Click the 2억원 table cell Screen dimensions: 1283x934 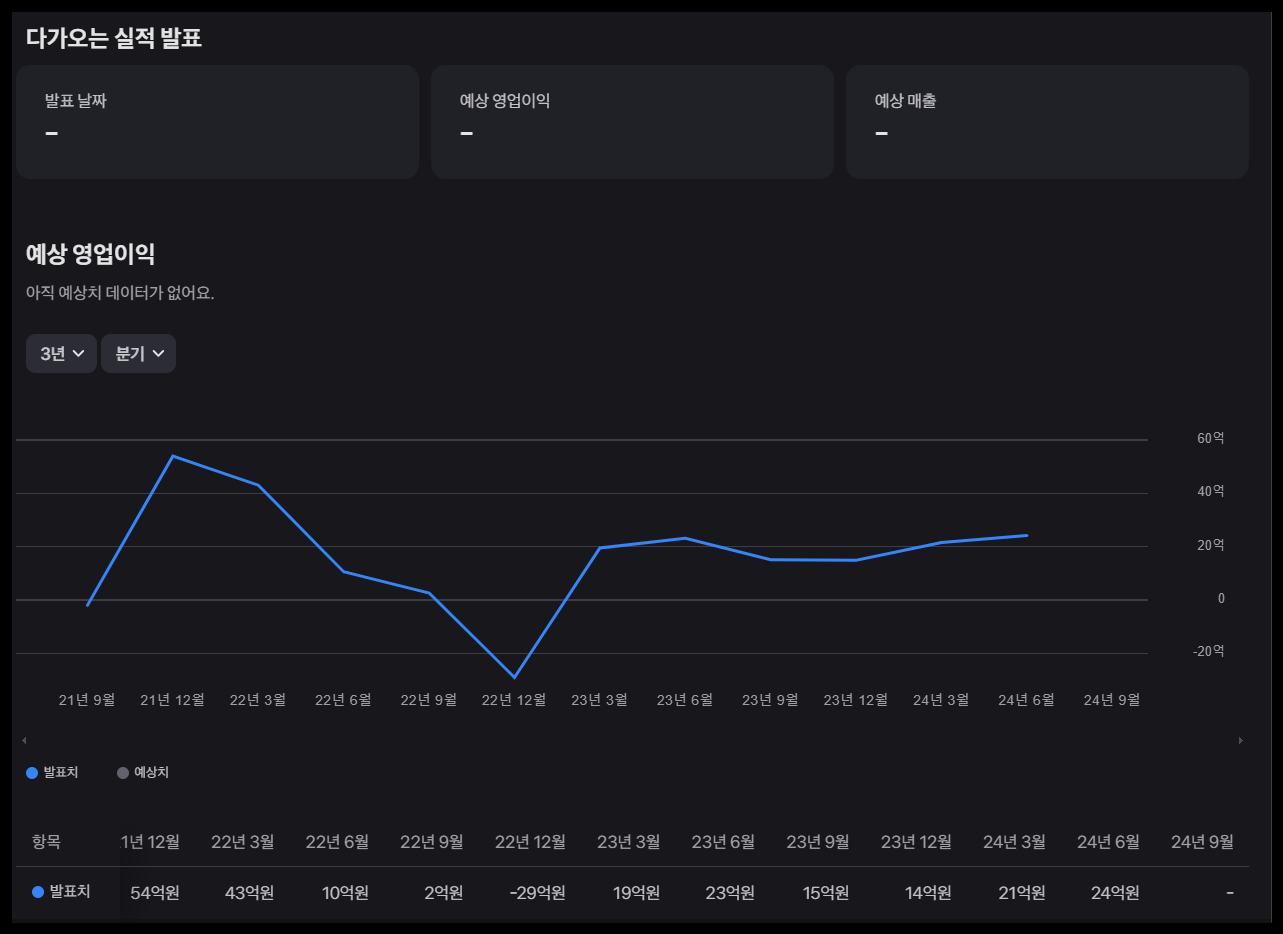click(443, 893)
